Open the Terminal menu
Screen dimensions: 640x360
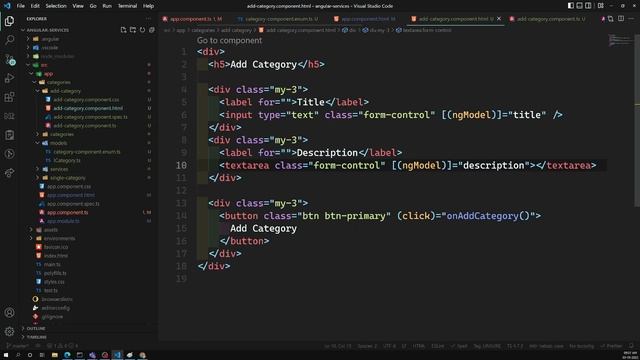pos(127,6)
